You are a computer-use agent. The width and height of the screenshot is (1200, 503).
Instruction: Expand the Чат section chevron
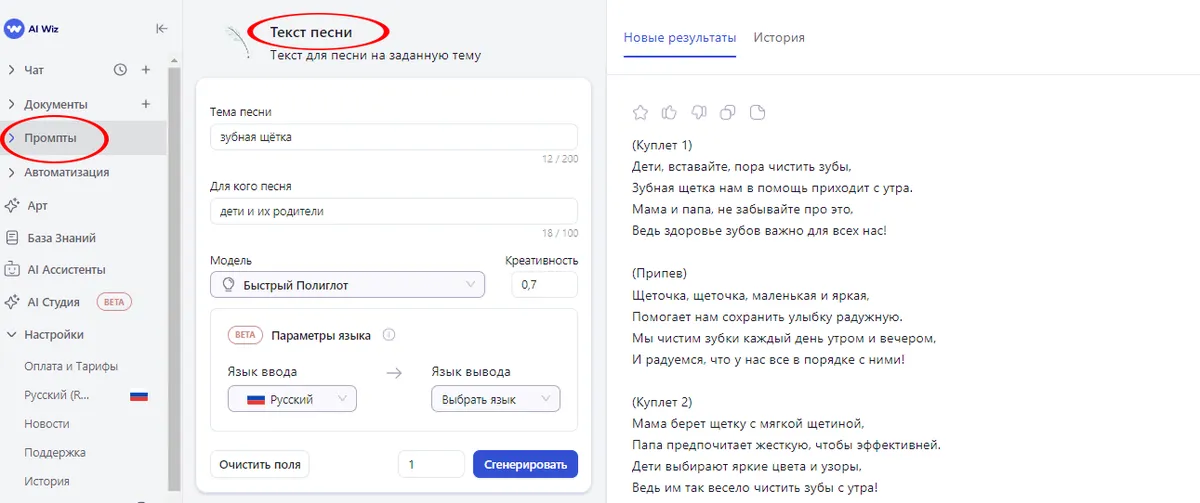coord(11,70)
